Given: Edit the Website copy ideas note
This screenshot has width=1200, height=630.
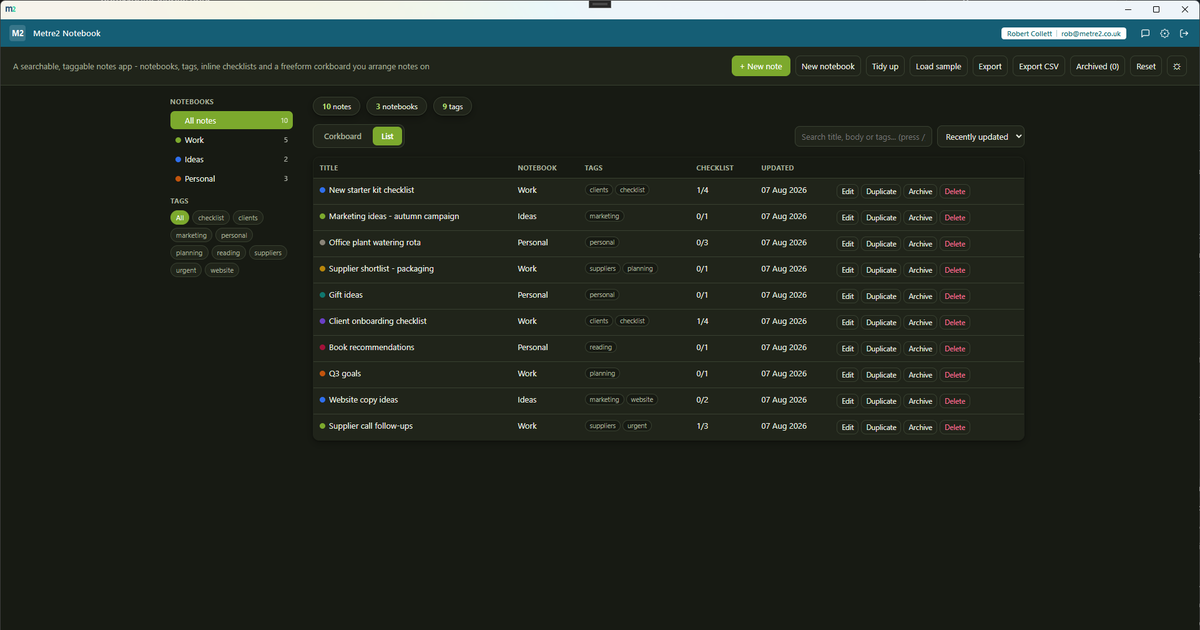Looking at the screenshot, I should click(x=848, y=401).
